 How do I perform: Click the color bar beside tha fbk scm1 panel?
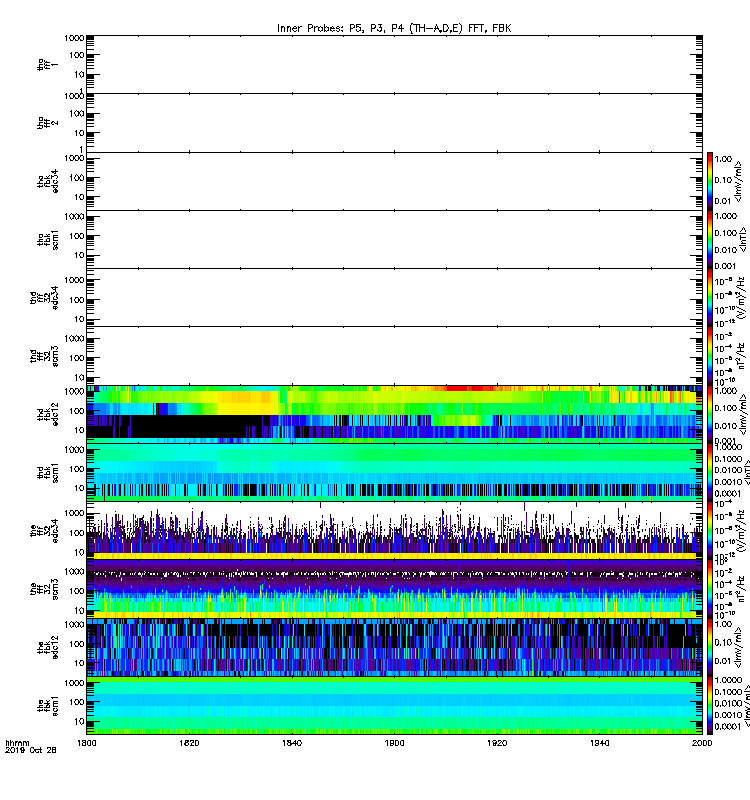[x=710, y=239]
